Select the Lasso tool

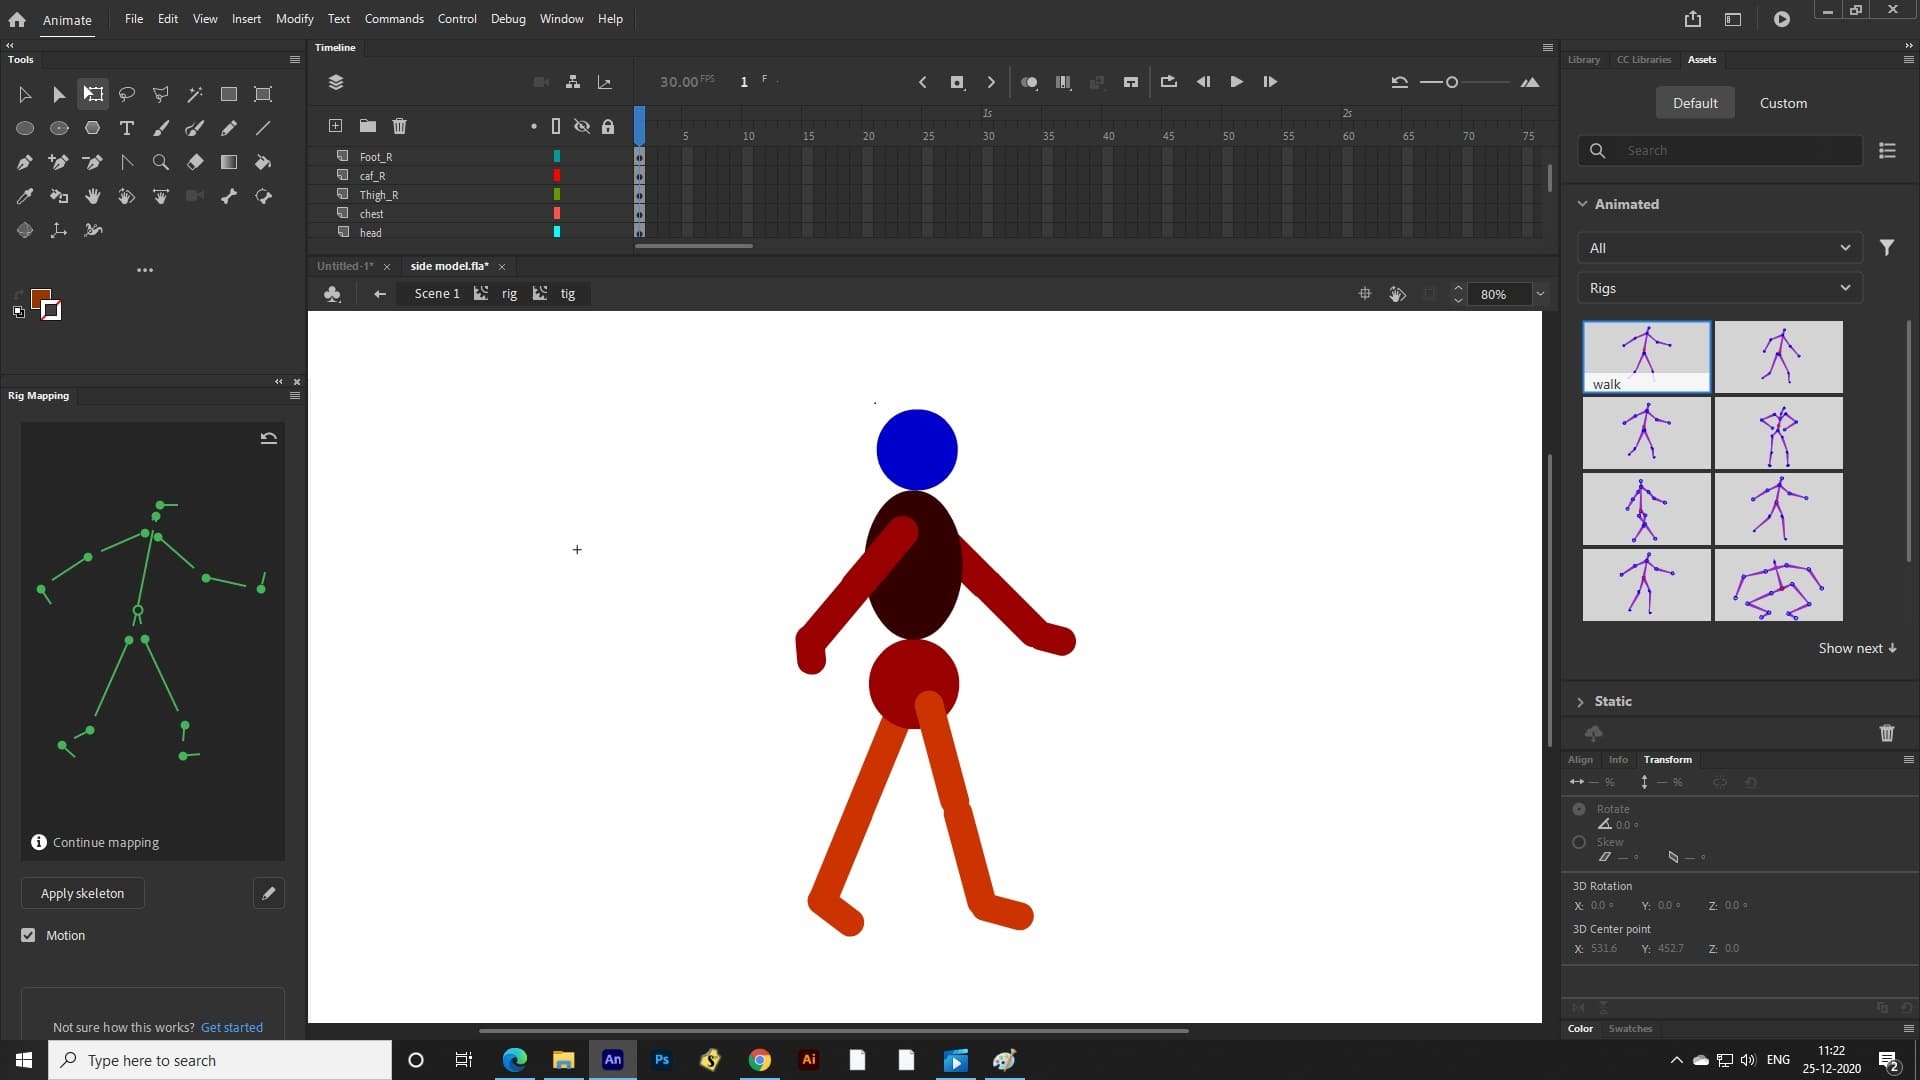pyautogui.click(x=127, y=94)
